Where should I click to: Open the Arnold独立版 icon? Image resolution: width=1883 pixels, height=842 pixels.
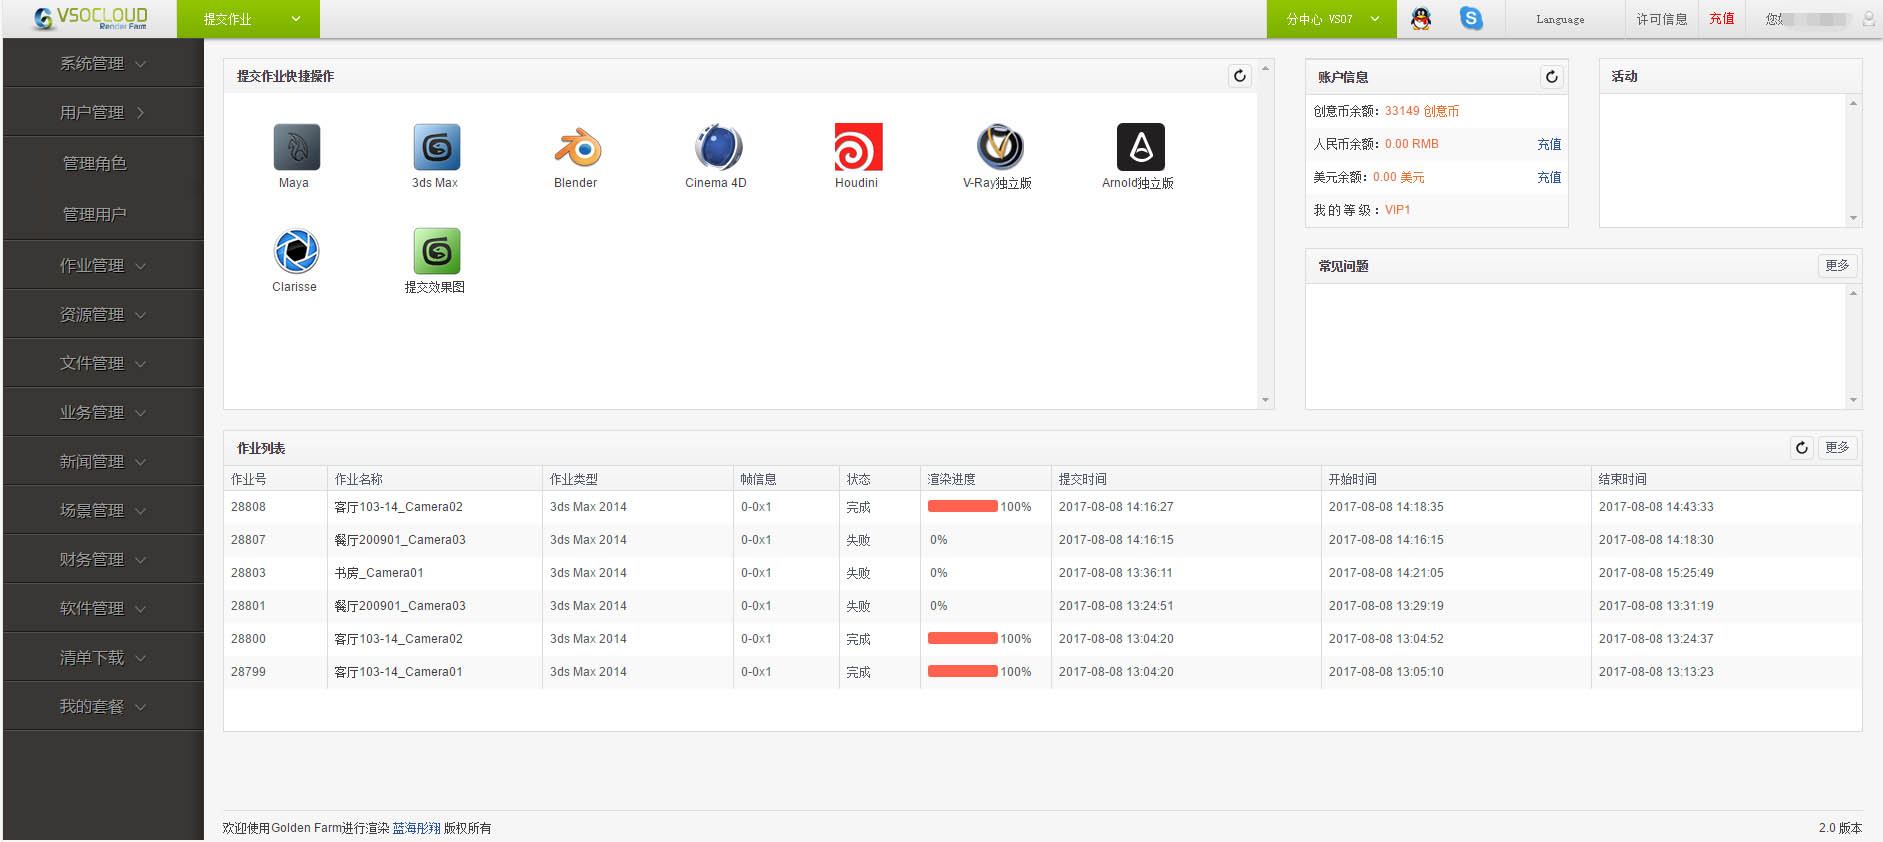click(1140, 147)
